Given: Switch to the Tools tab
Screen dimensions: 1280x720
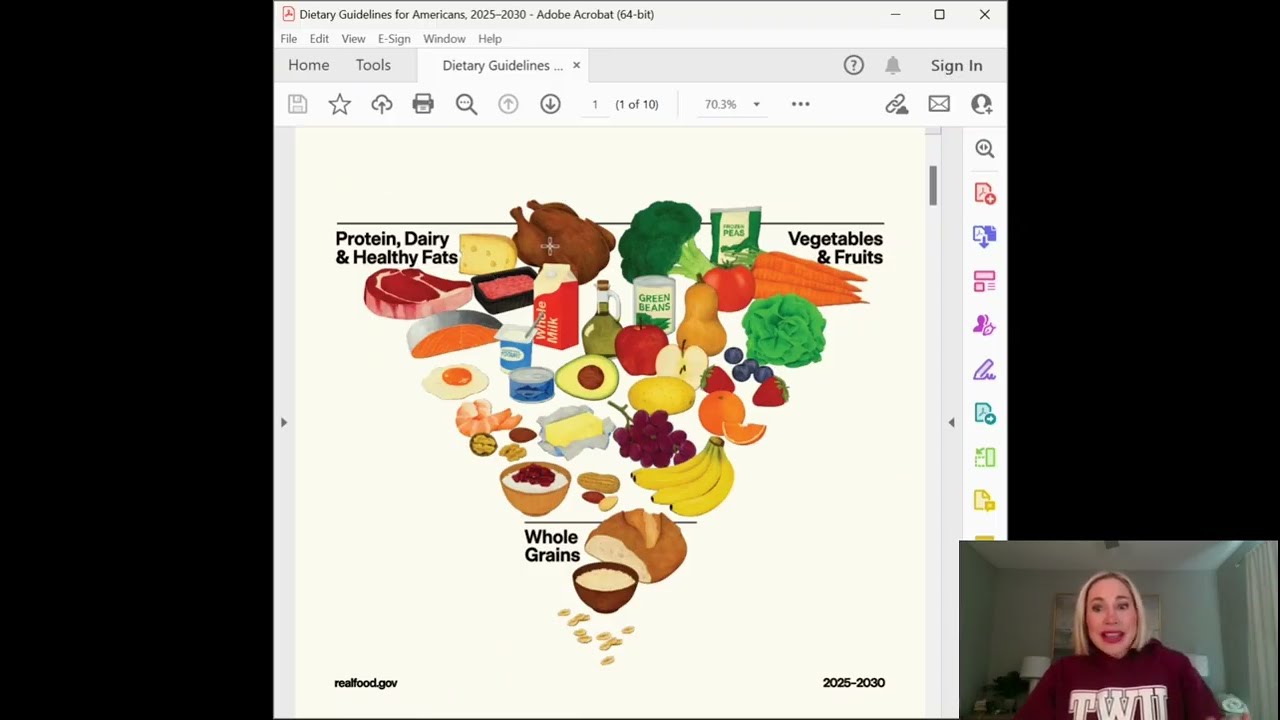Looking at the screenshot, I should 373,65.
